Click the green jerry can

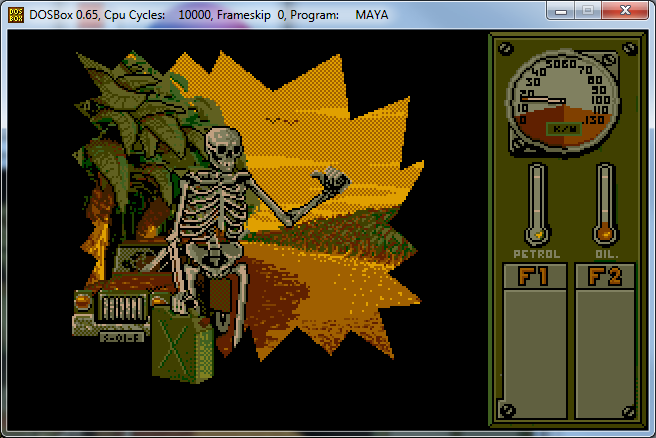[183, 343]
